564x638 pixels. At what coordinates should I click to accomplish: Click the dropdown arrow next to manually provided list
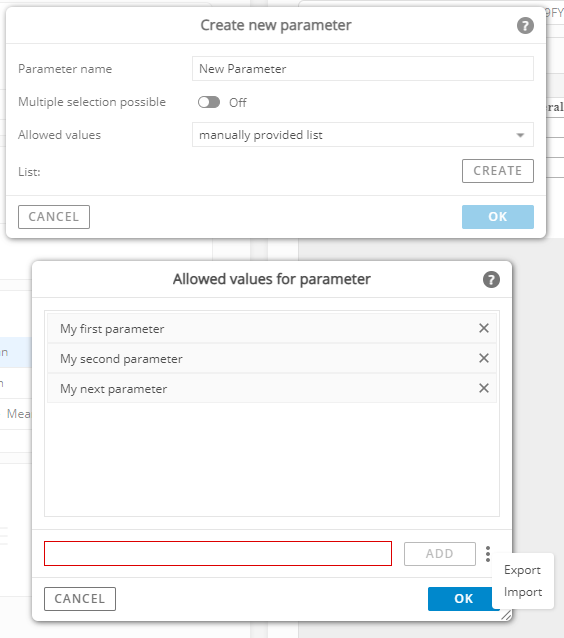520,135
